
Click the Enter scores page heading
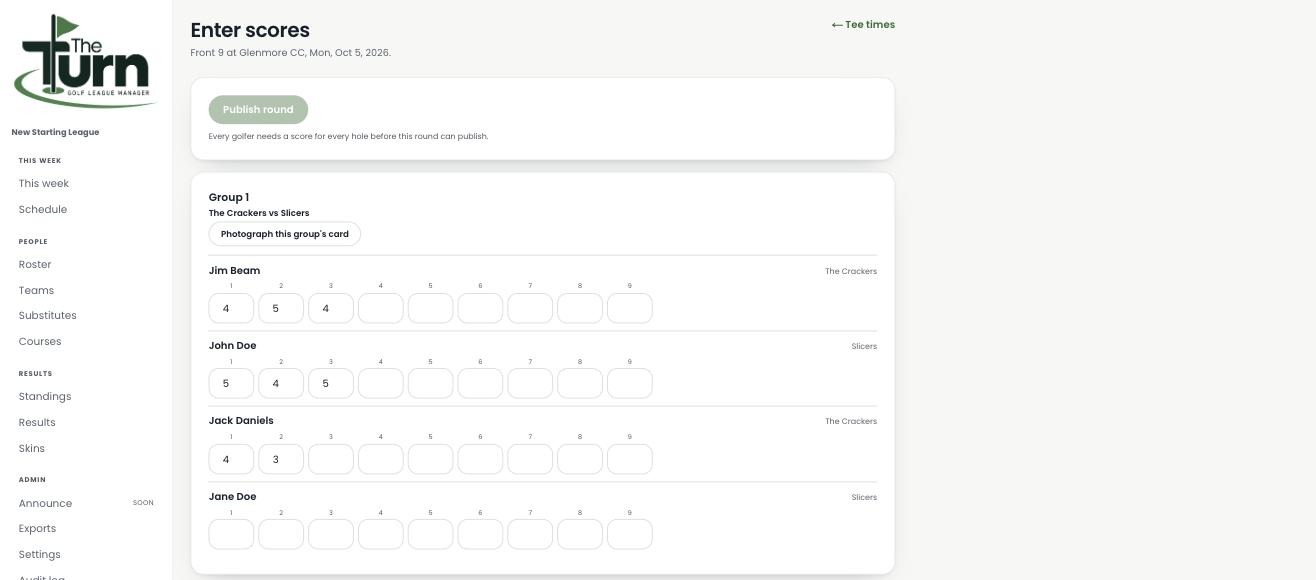point(250,30)
